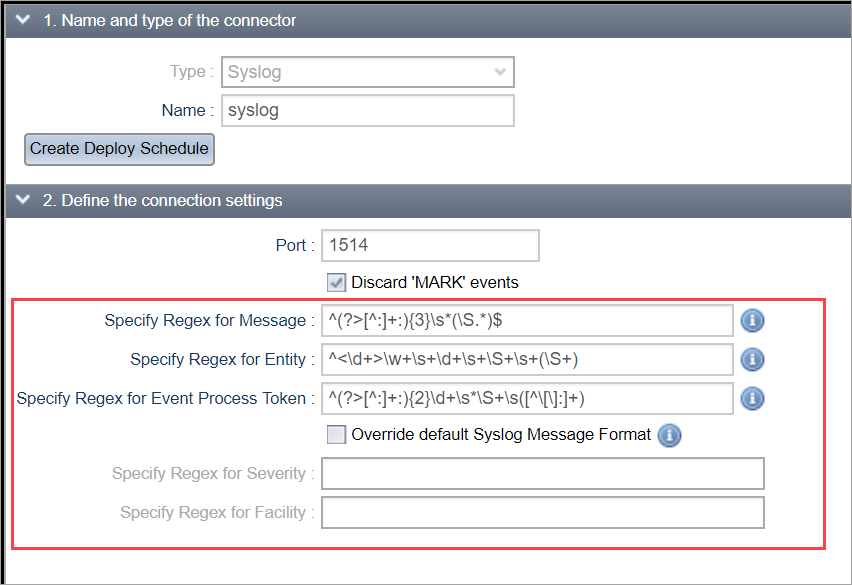Collapse section 2 using its chevron arrow
The height and width of the screenshot is (585, 852).
tap(23, 200)
